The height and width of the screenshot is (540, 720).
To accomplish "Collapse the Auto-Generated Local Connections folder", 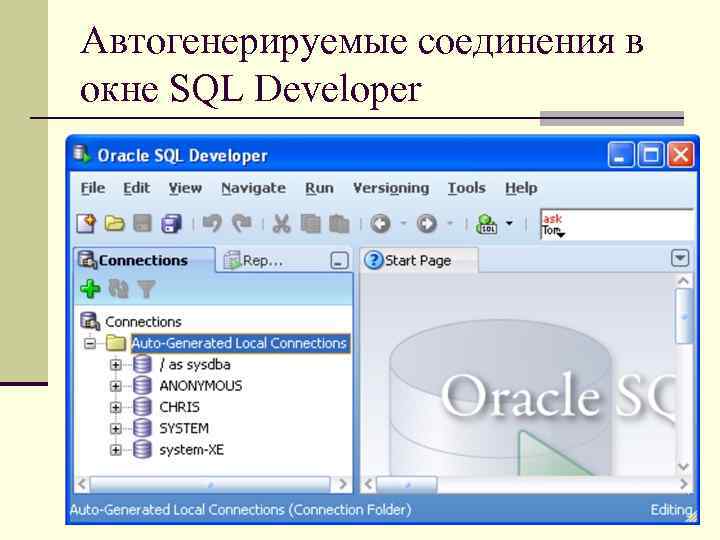I will (x=90, y=343).
